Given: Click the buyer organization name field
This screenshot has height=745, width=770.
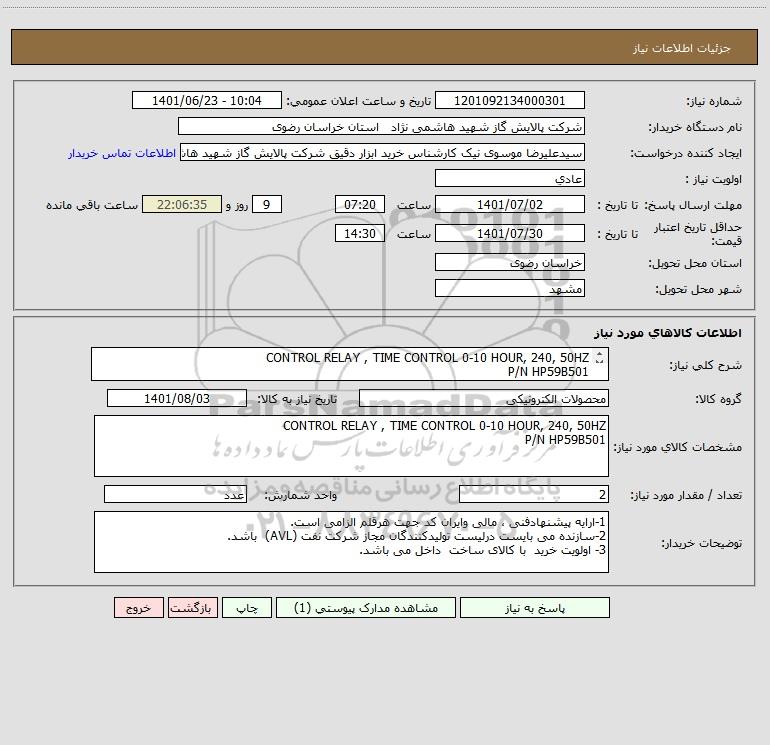Looking at the screenshot, I should click(381, 127).
